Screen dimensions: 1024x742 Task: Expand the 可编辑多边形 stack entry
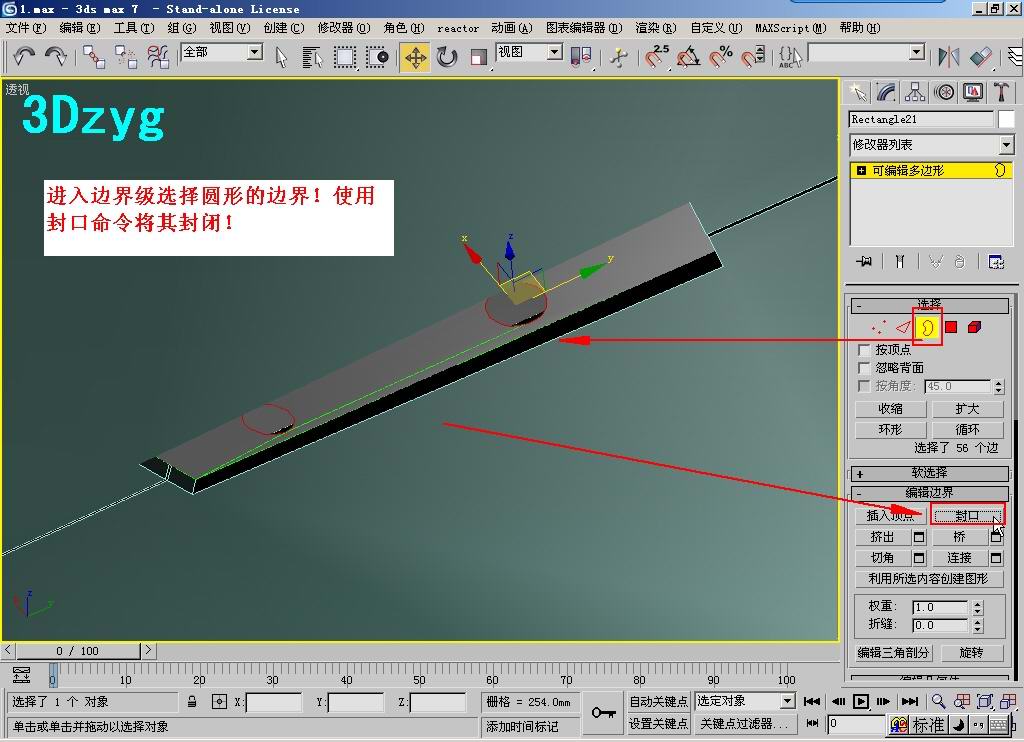tap(861, 170)
